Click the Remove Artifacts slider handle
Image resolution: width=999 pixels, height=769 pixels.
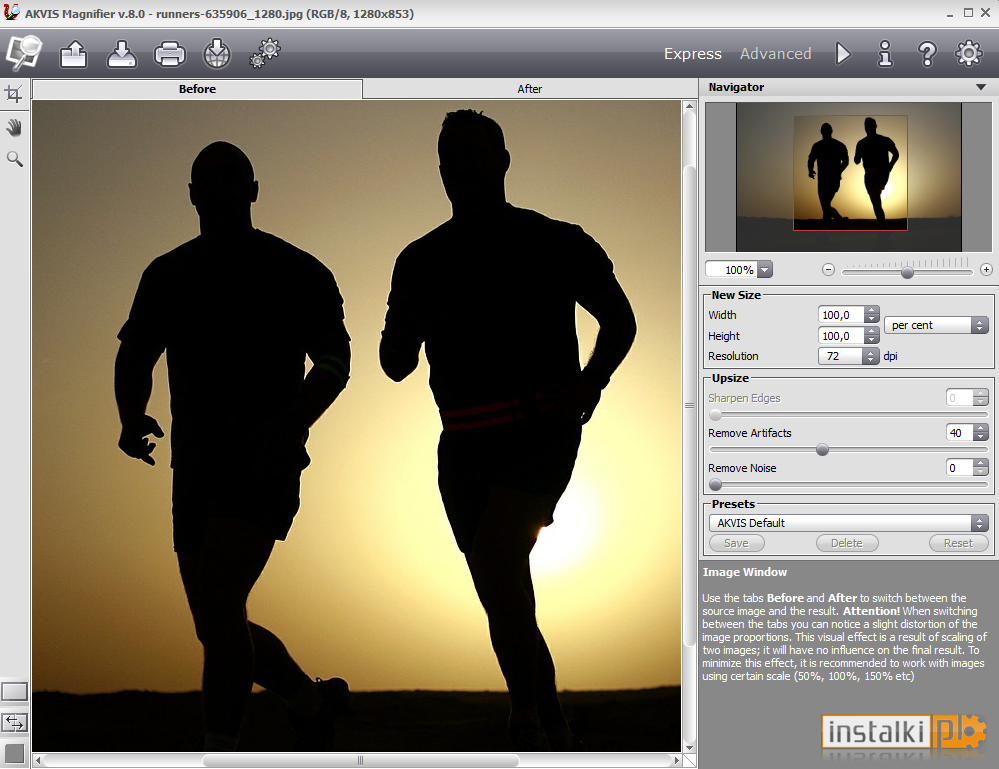pos(823,450)
